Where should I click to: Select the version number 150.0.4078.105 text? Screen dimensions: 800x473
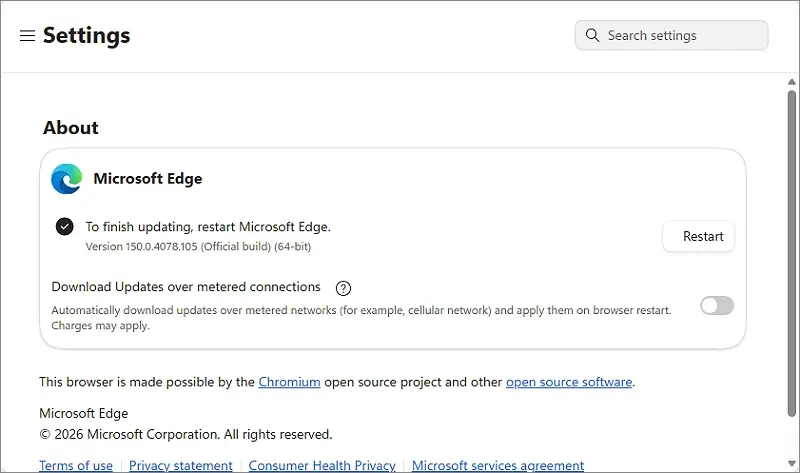161,246
